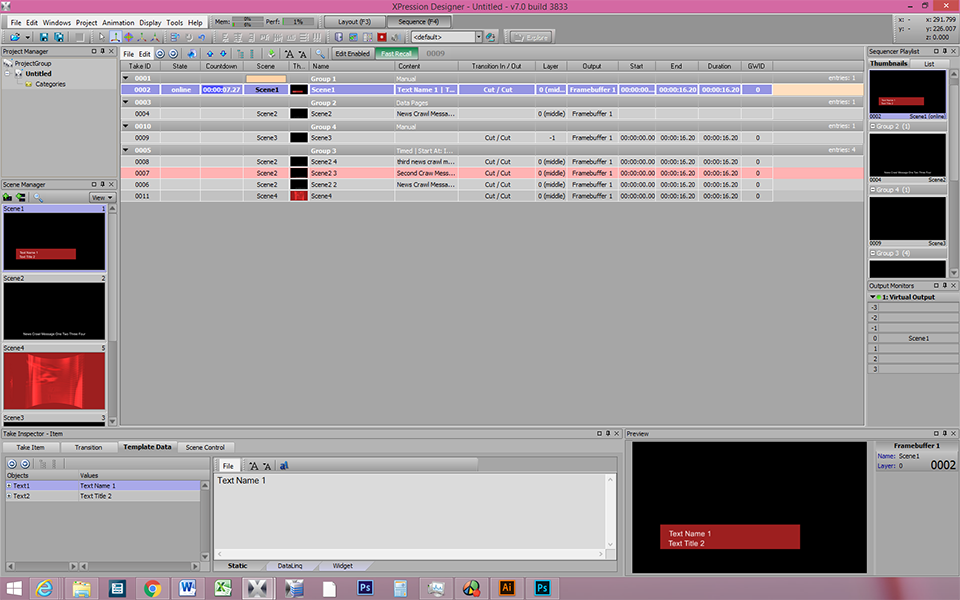The image size is (960, 600).
Task: Click the magnifier search icon in sequencer toolbar
Action: (319, 53)
